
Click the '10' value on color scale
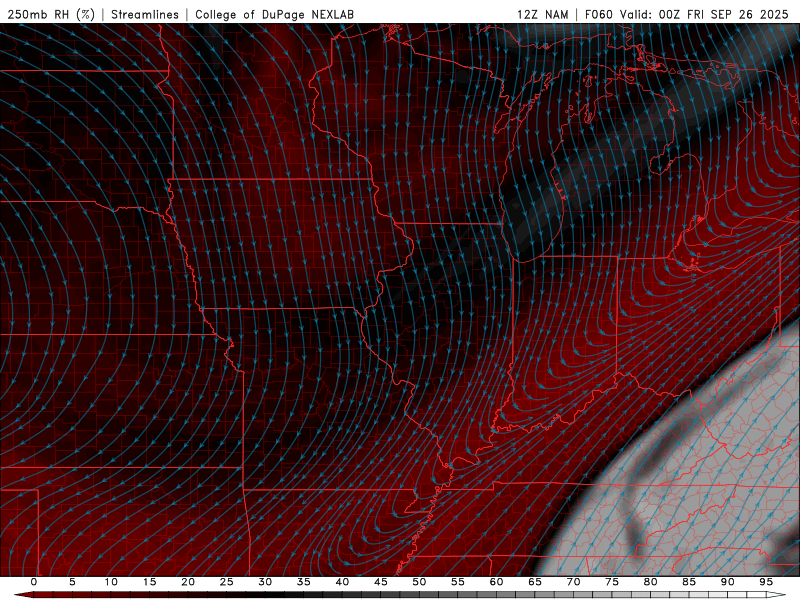point(111,582)
